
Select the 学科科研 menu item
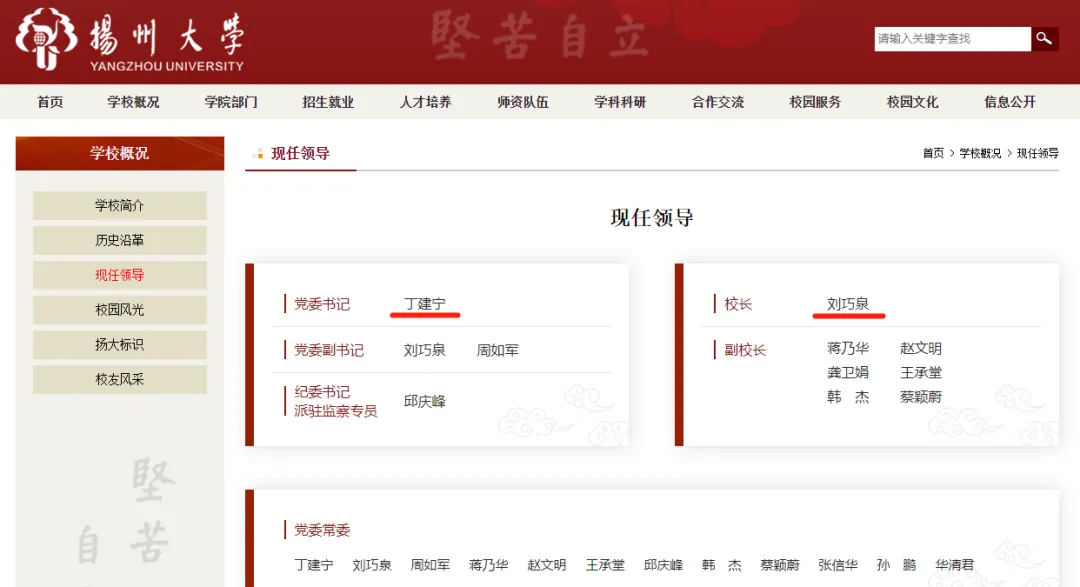click(620, 102)
